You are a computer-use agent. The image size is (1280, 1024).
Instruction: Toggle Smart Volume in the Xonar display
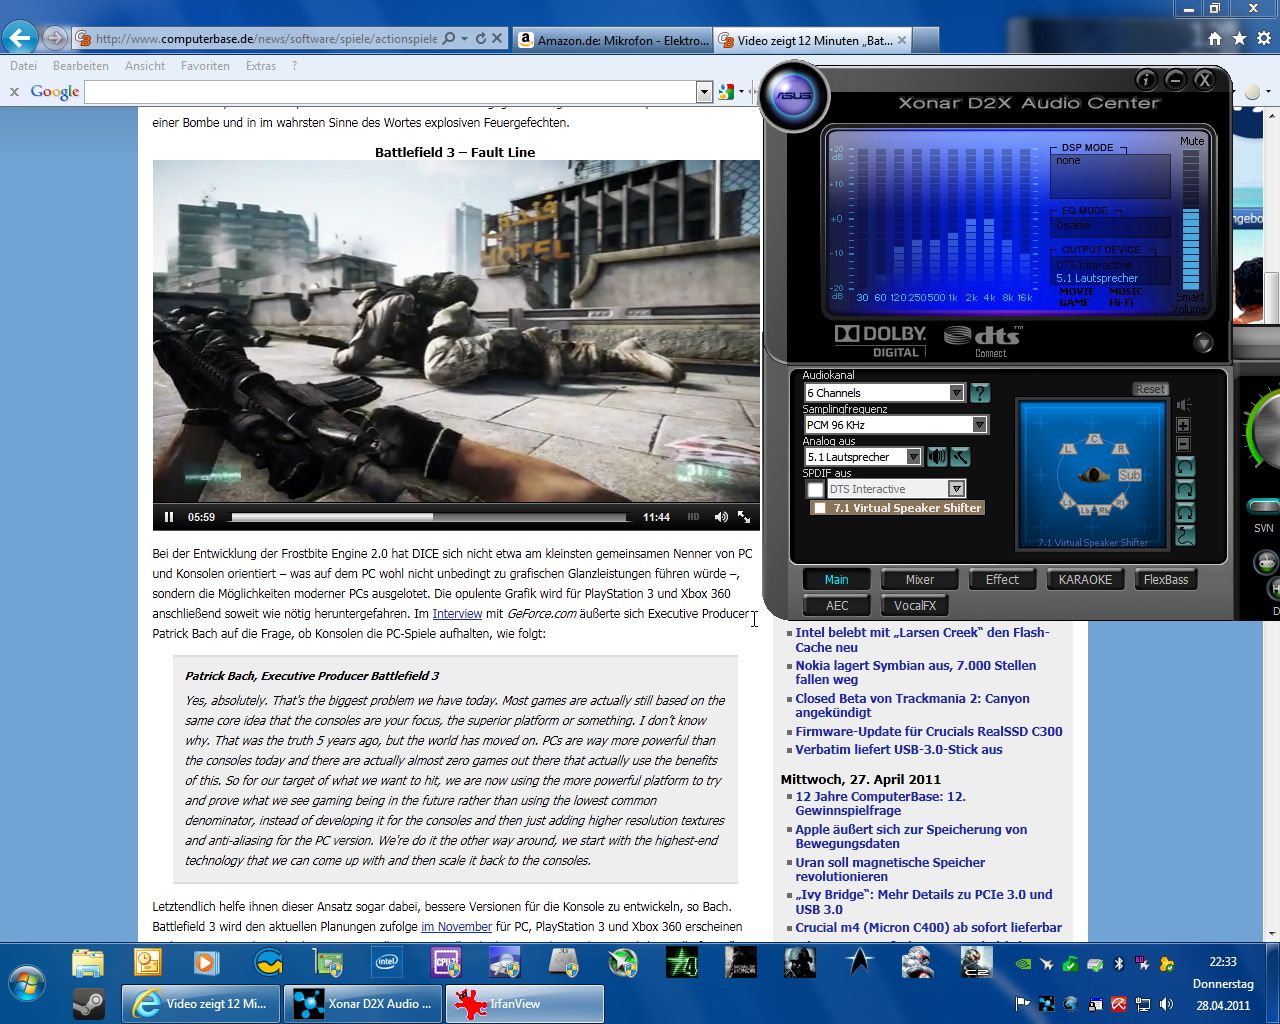click(x=1190, y=303)
